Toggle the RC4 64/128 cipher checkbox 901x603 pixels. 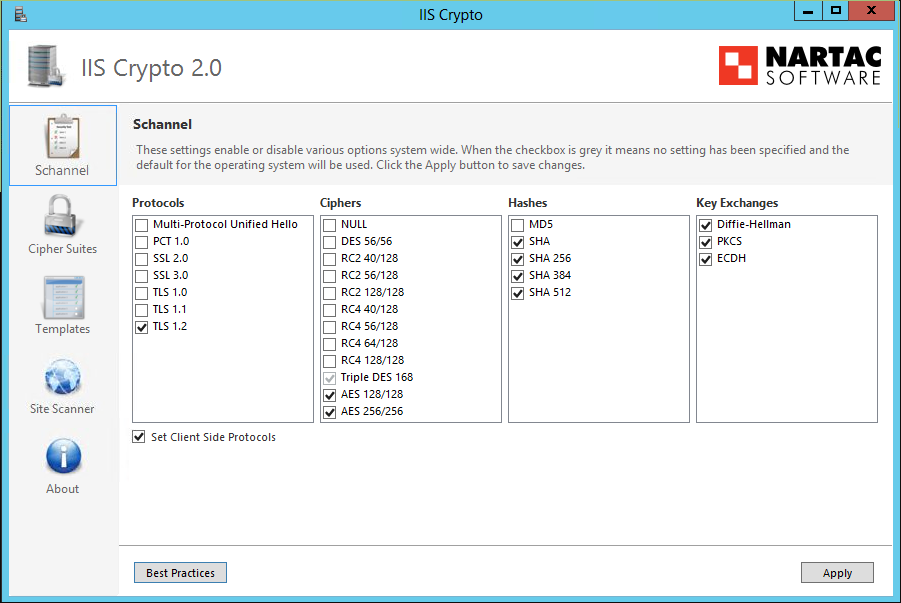pos(329,344)
